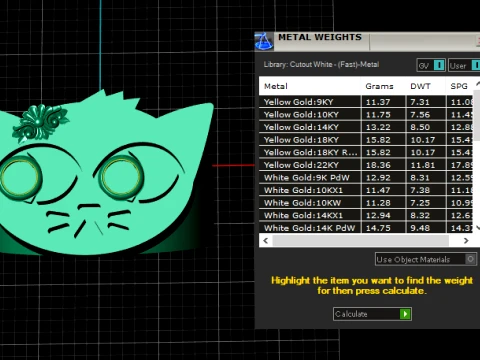Click the 9.48 DWT value cell
The image size is (480, 360).
(426, 228)
